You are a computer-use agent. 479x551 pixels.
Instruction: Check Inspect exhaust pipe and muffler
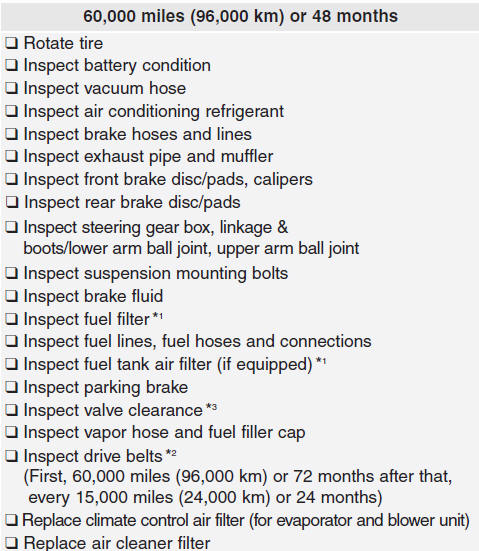(x=11, y=156)
